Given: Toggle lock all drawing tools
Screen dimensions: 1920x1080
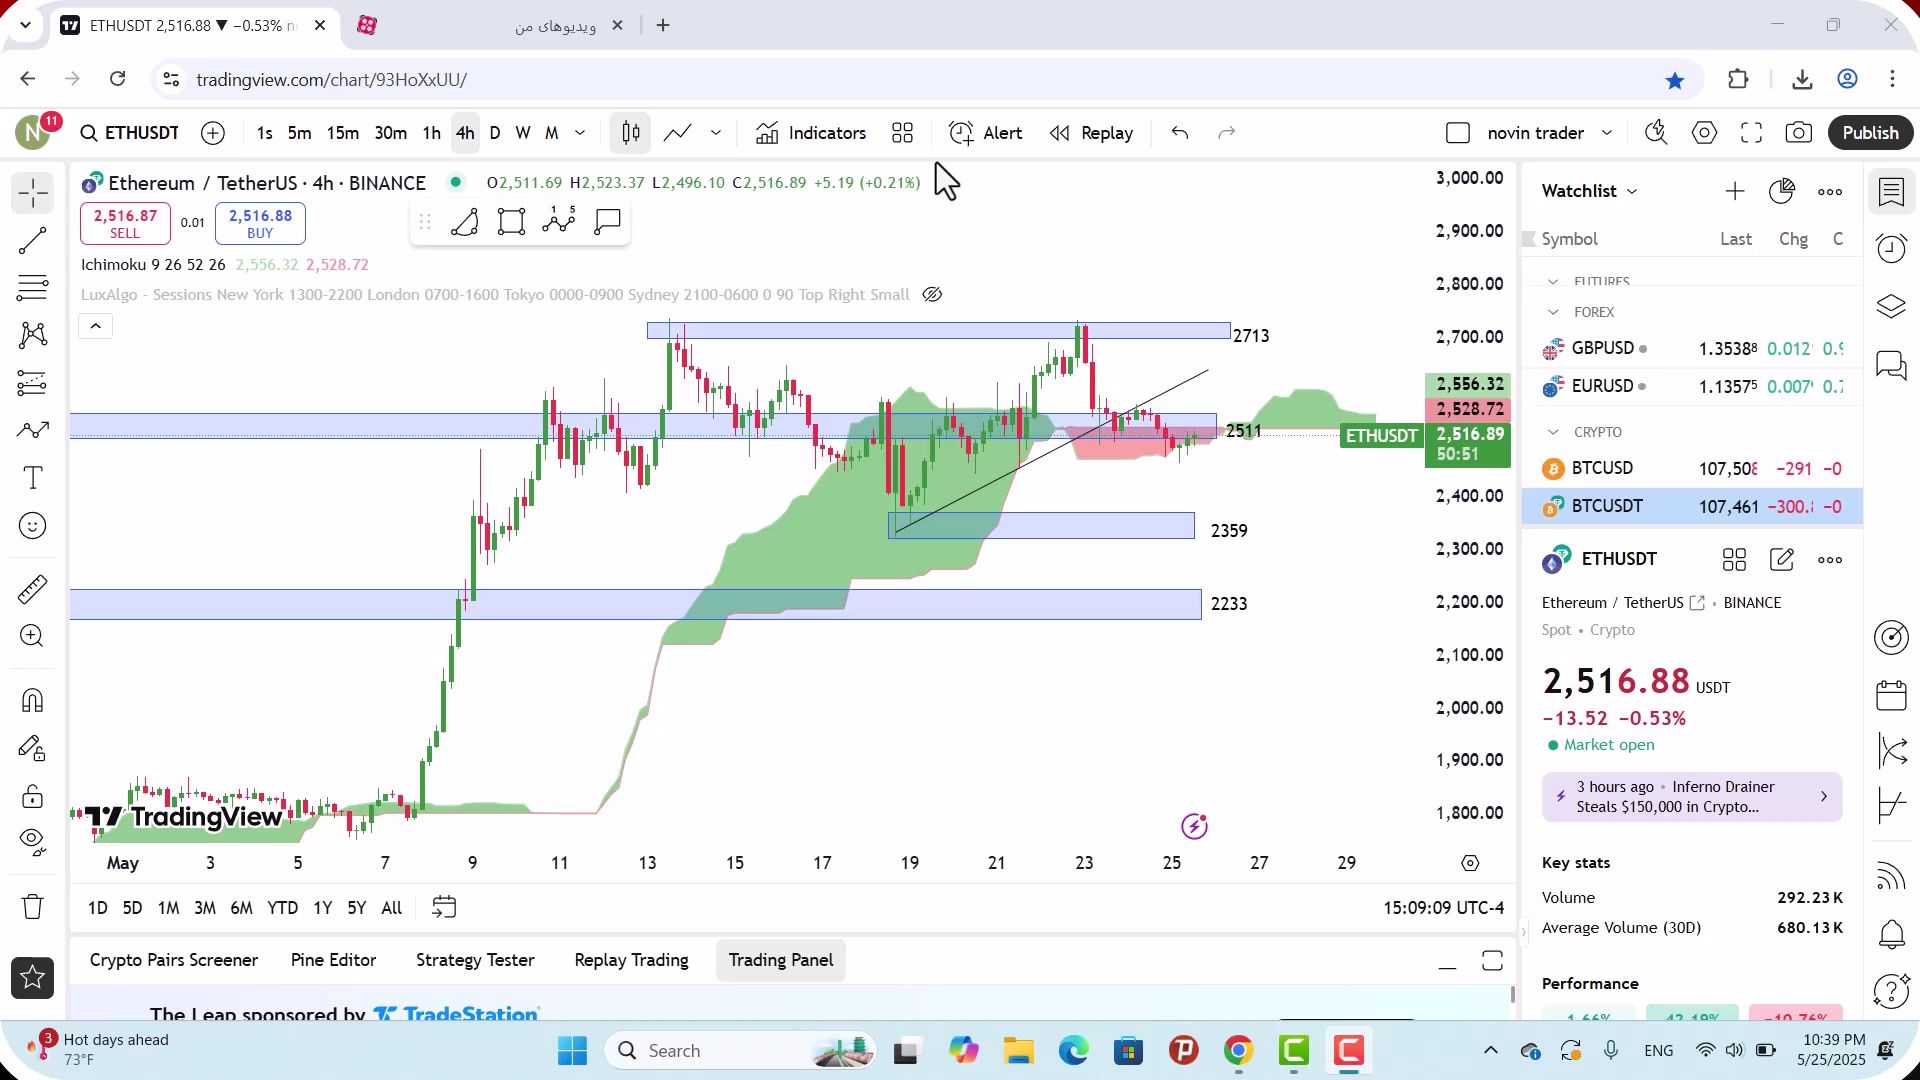Looking at the screenshot, I should [x=33, y=796].
